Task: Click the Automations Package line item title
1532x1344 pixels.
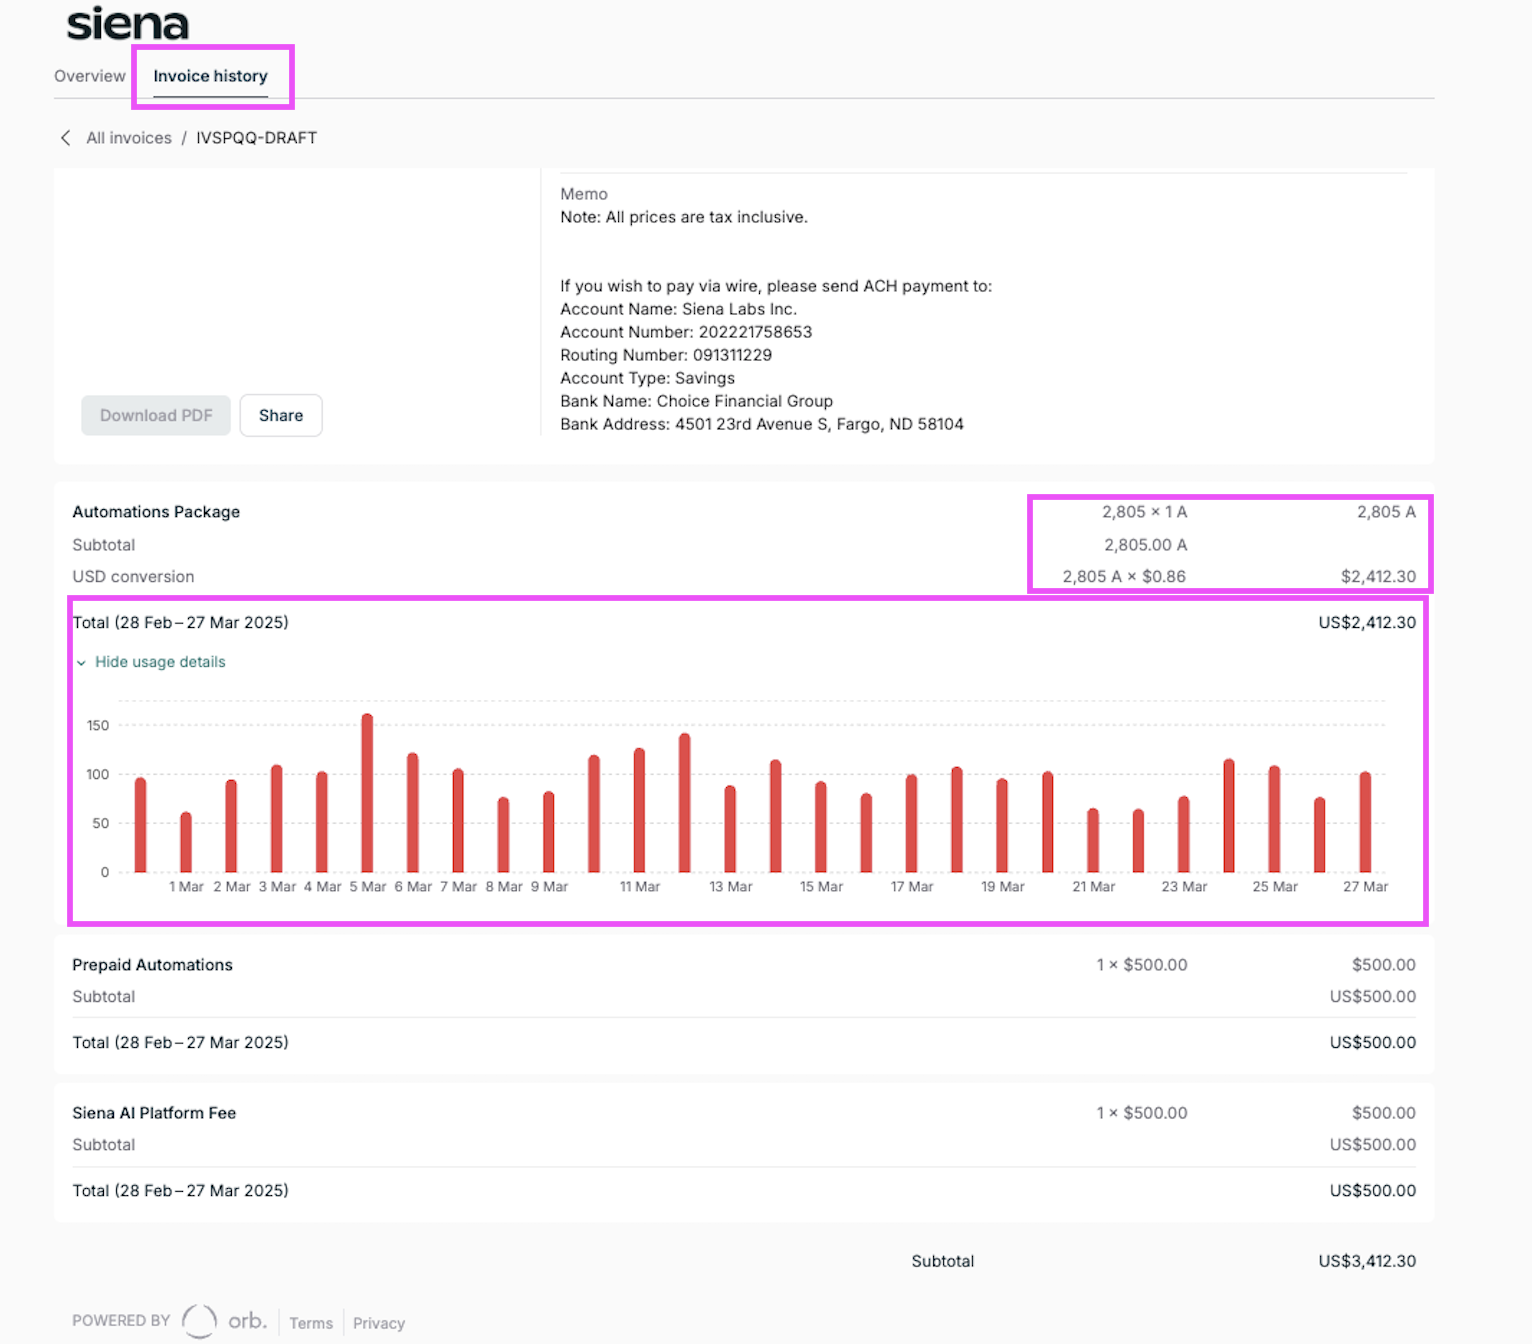Action: coord(156,512)
